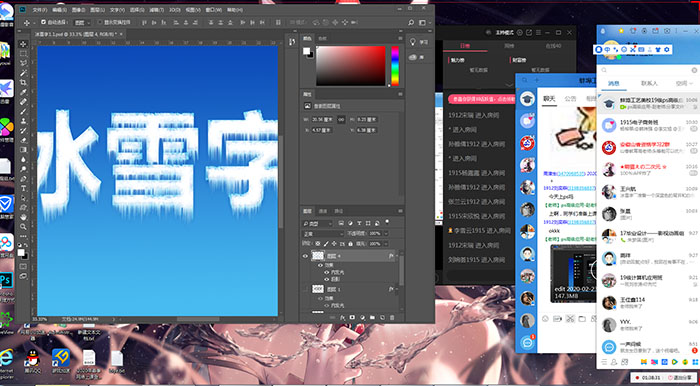
Task: Open the opacity percentage dropdown arrow
Action: [x=386, y=233]
